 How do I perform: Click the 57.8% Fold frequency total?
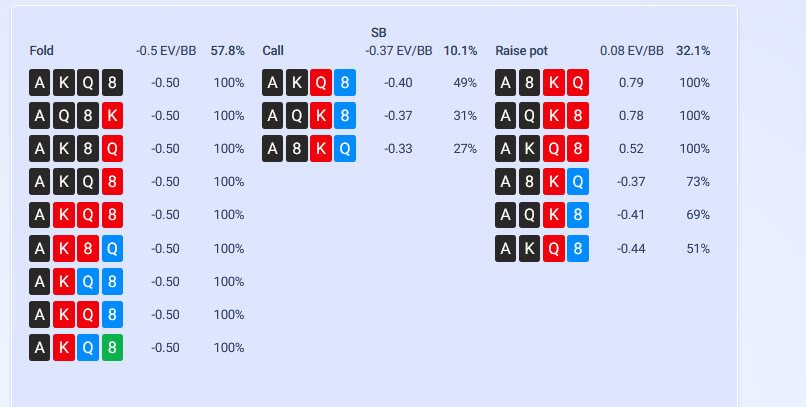[x=228, y=51]
